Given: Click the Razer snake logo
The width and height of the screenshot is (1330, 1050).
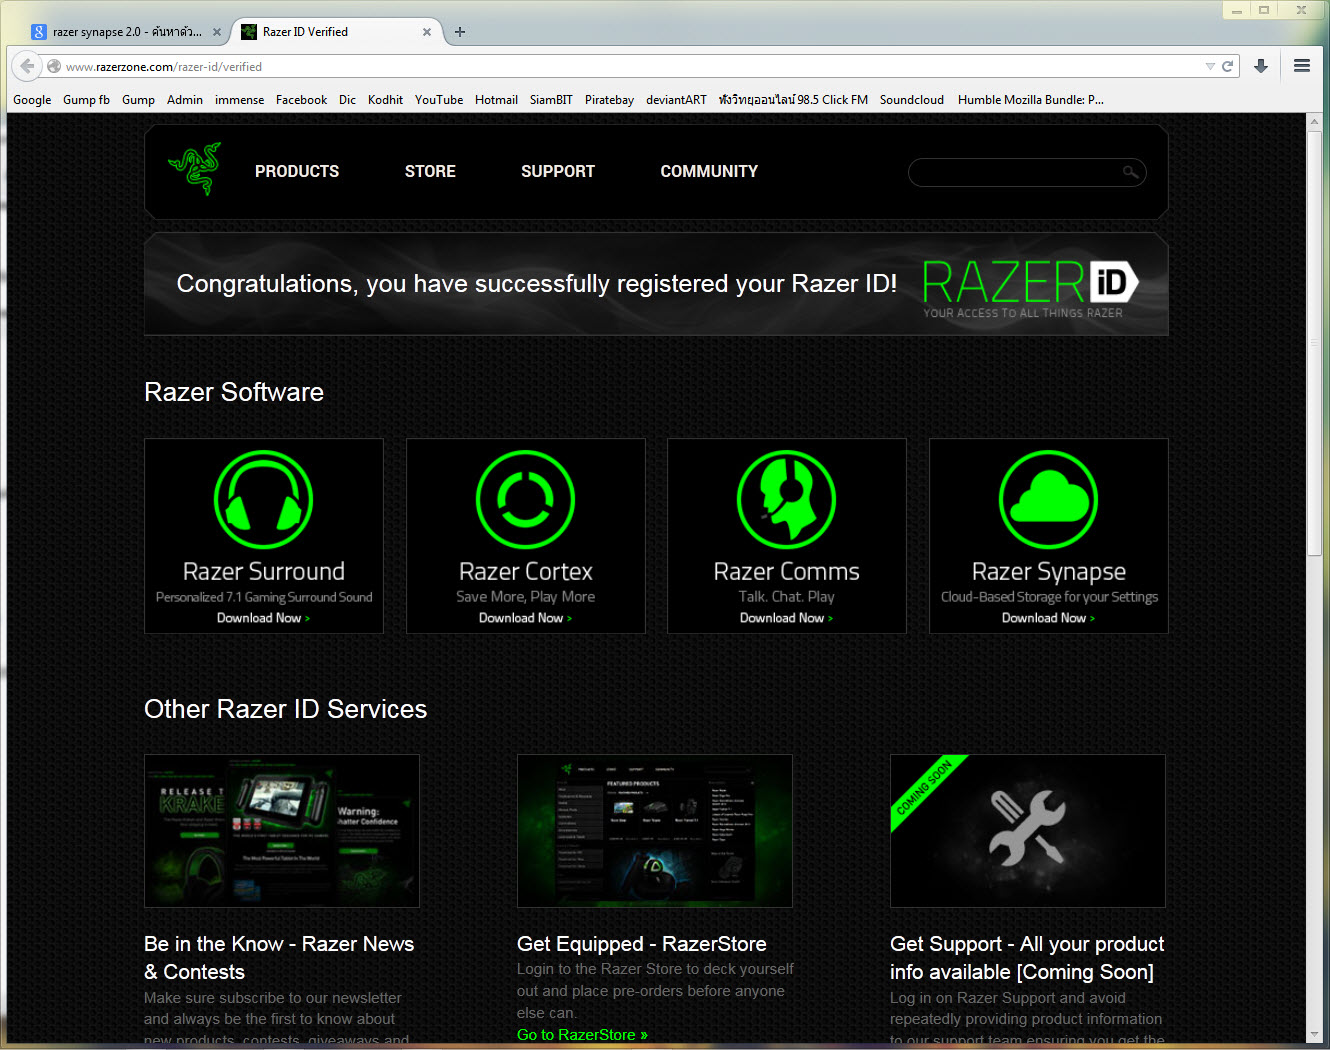Looking at the screenshot, I should pyautogui.click(x=194, y=169).
